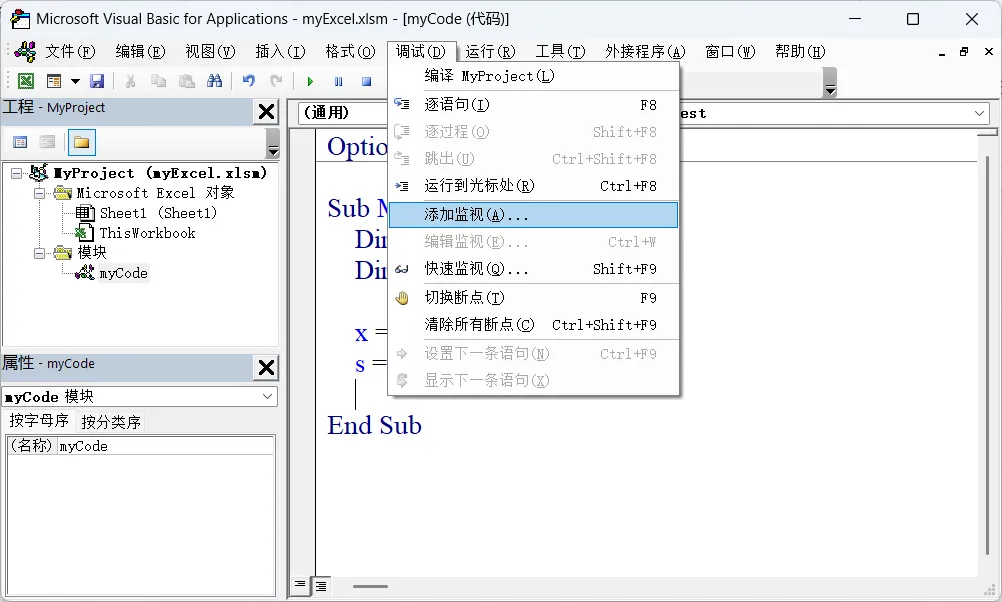Image resolution: width=1002 pixels, height=602 pixels.
Task: Click the Save toolbar icon
Action: [x=96, y=81]
